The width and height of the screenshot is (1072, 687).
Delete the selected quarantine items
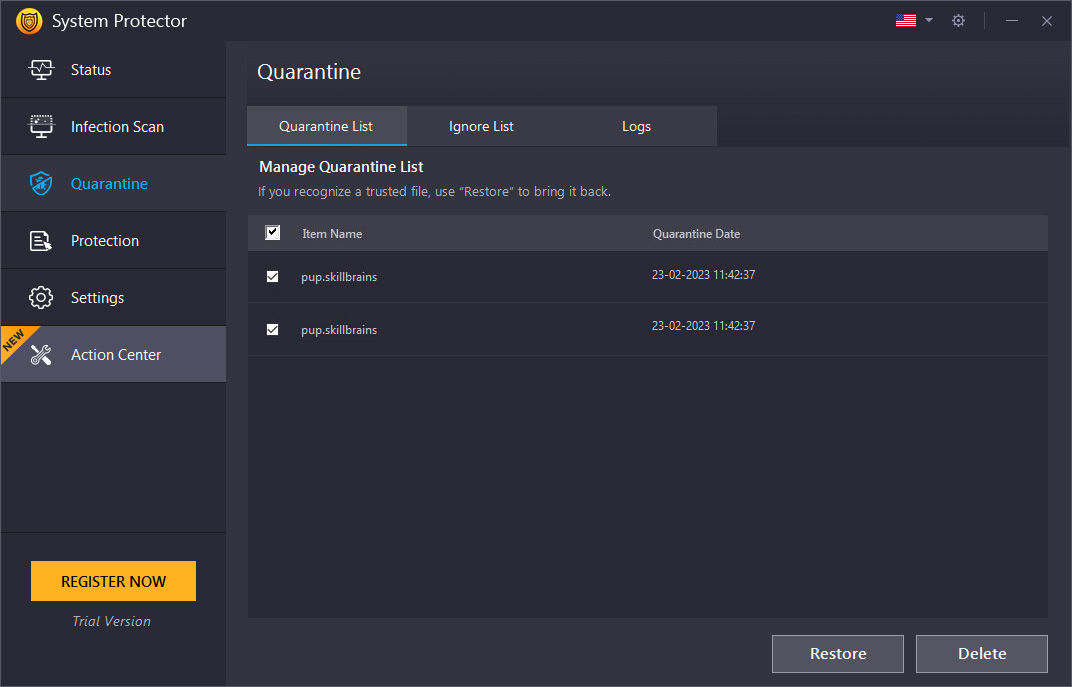coord(981,653)
